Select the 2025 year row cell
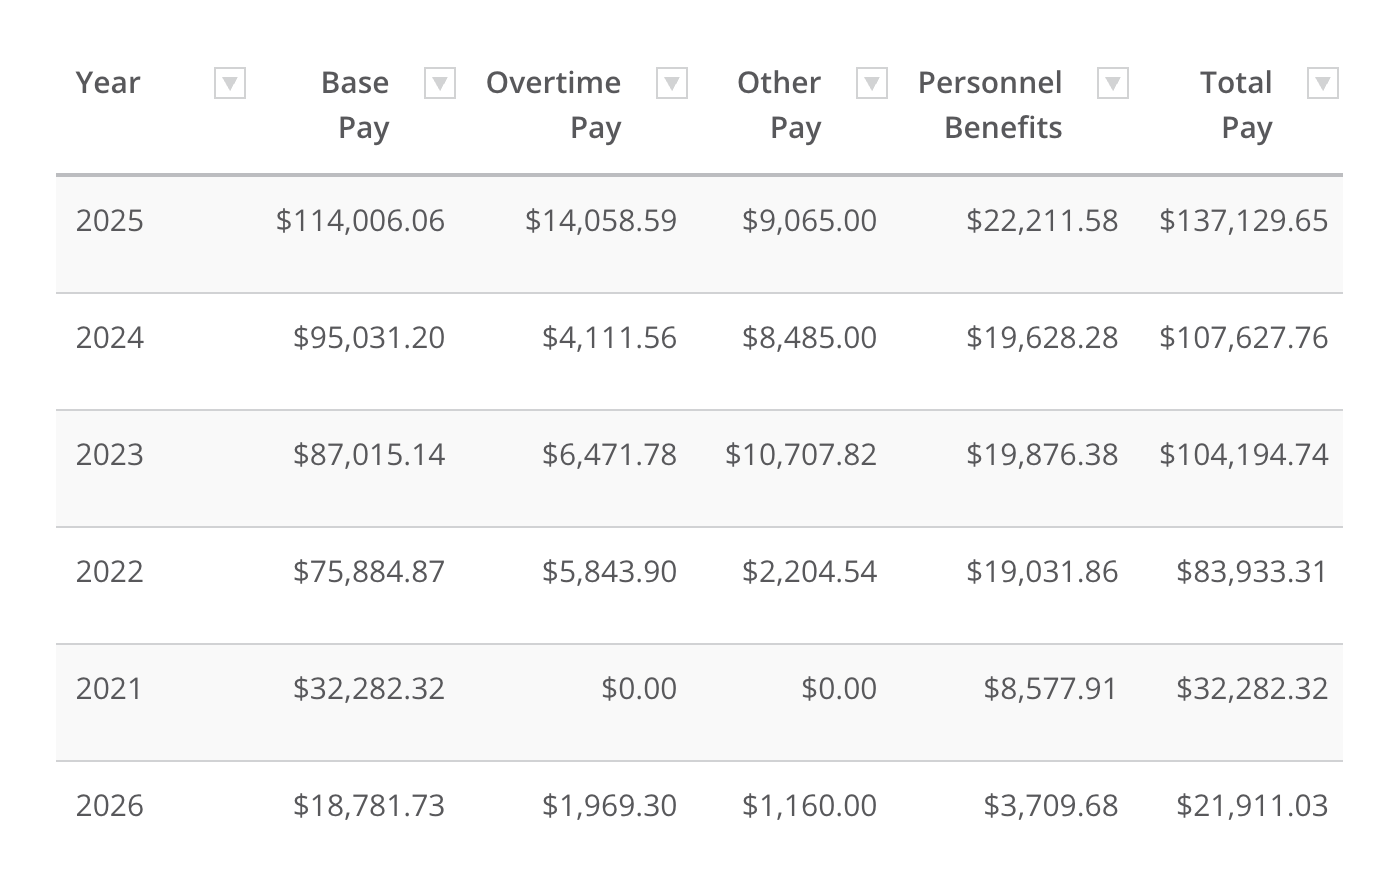Viewport: 1397px width, 892px height. pos(110,221)
